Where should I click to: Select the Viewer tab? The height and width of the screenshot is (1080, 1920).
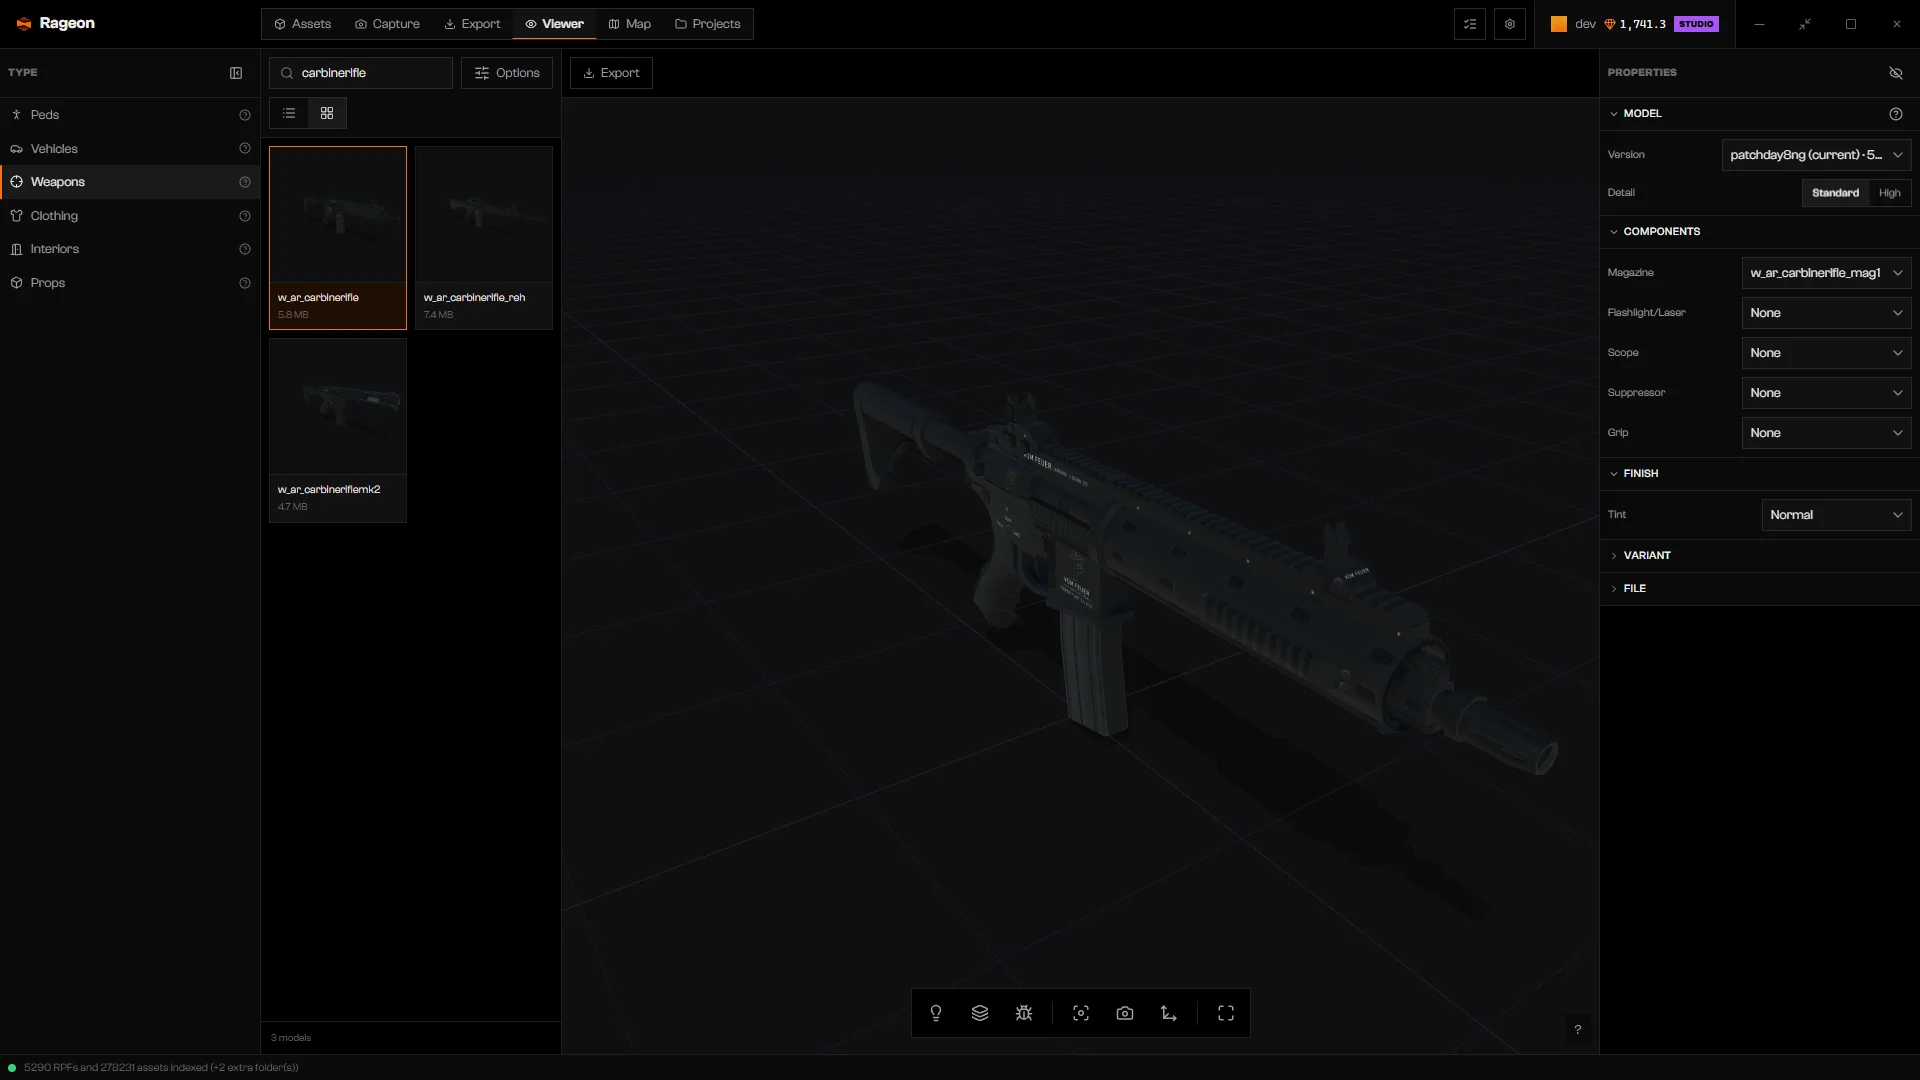tap(554, 24)
